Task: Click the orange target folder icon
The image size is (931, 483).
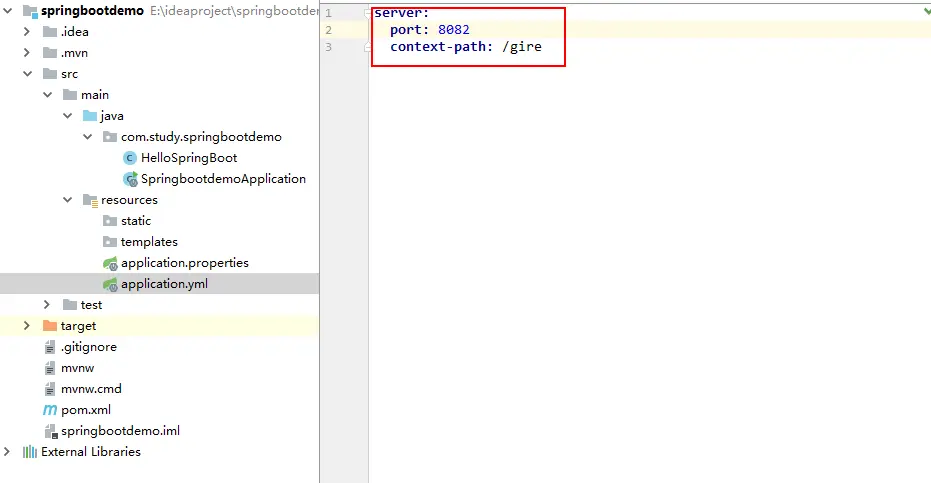Action: [50, 326]
